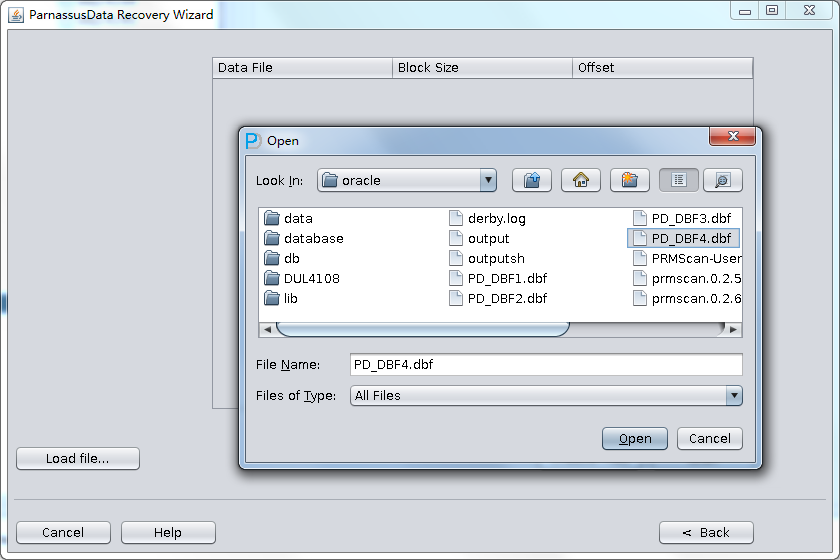The width and height of the screenshot is (840, 560).
Task: Expand Files of Type dropdown
Action: point(734,395)
